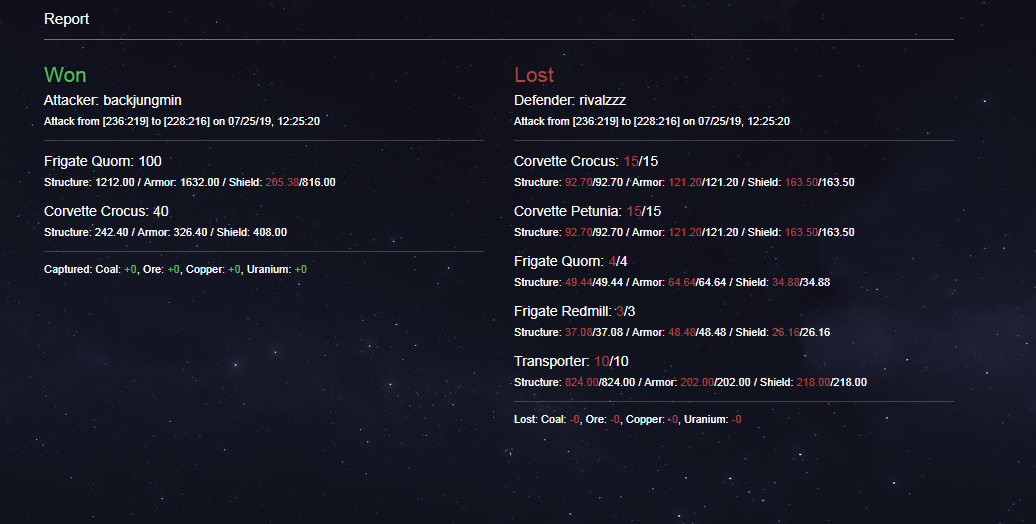Click attacker's attack coordinates and date line
The image size is (1036, 524).
(x=182, y=122)
